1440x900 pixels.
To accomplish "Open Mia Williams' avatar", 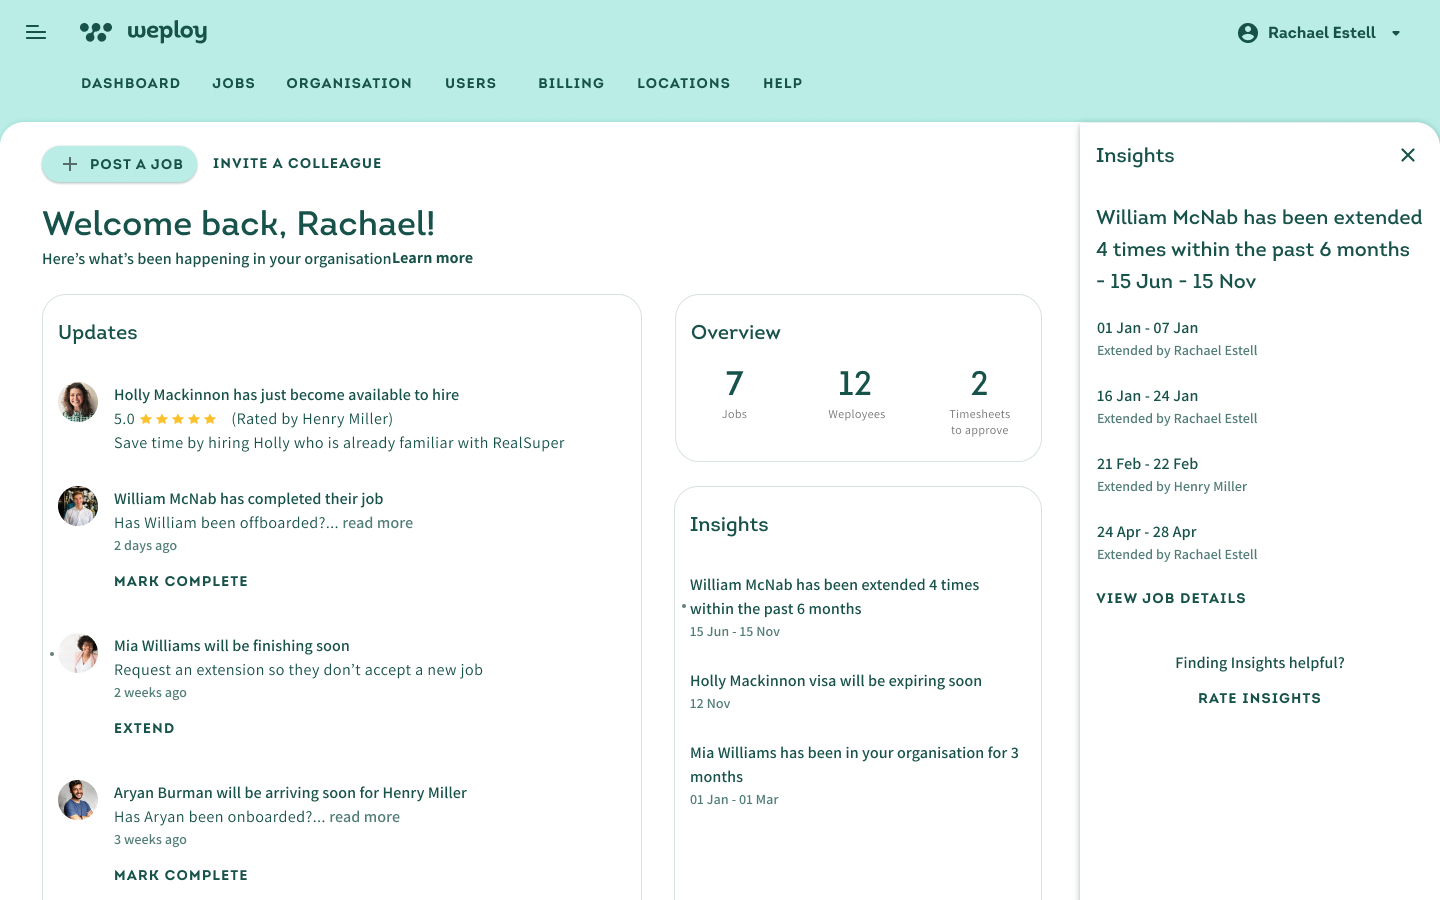I will click(78, 653).
